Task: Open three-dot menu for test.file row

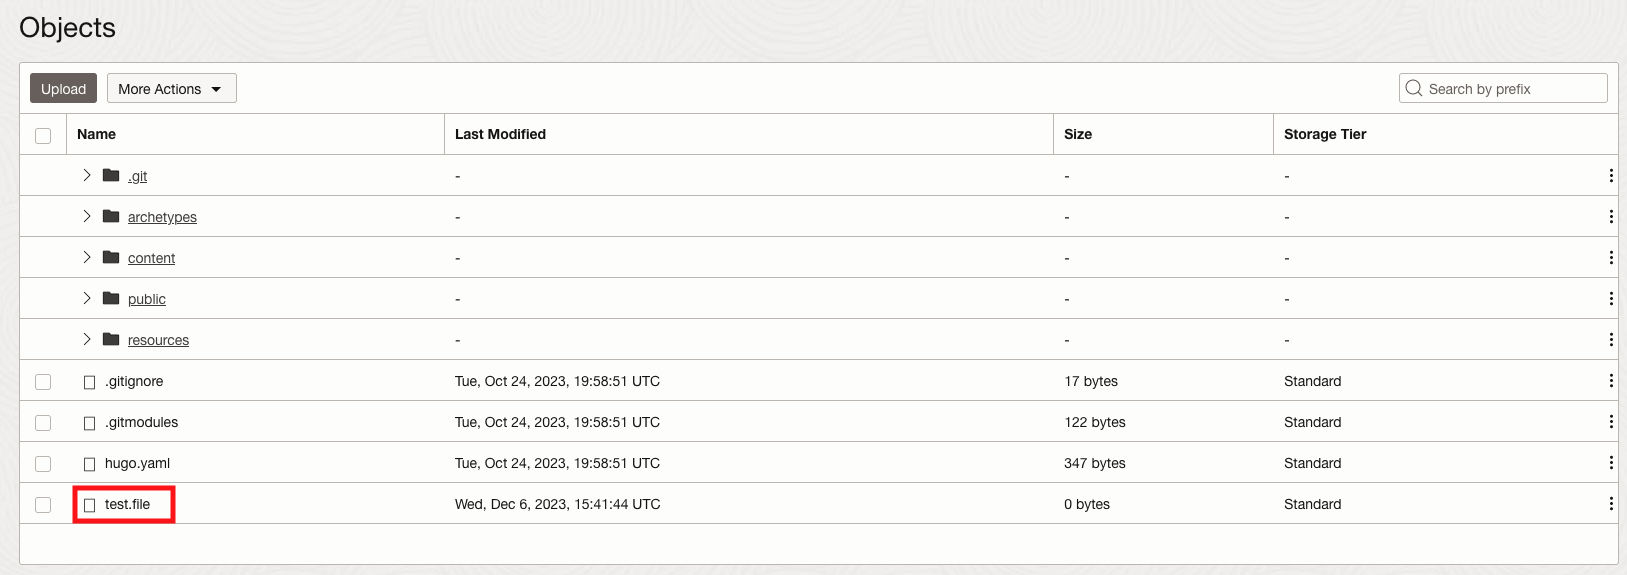Action: point(1610,504)
